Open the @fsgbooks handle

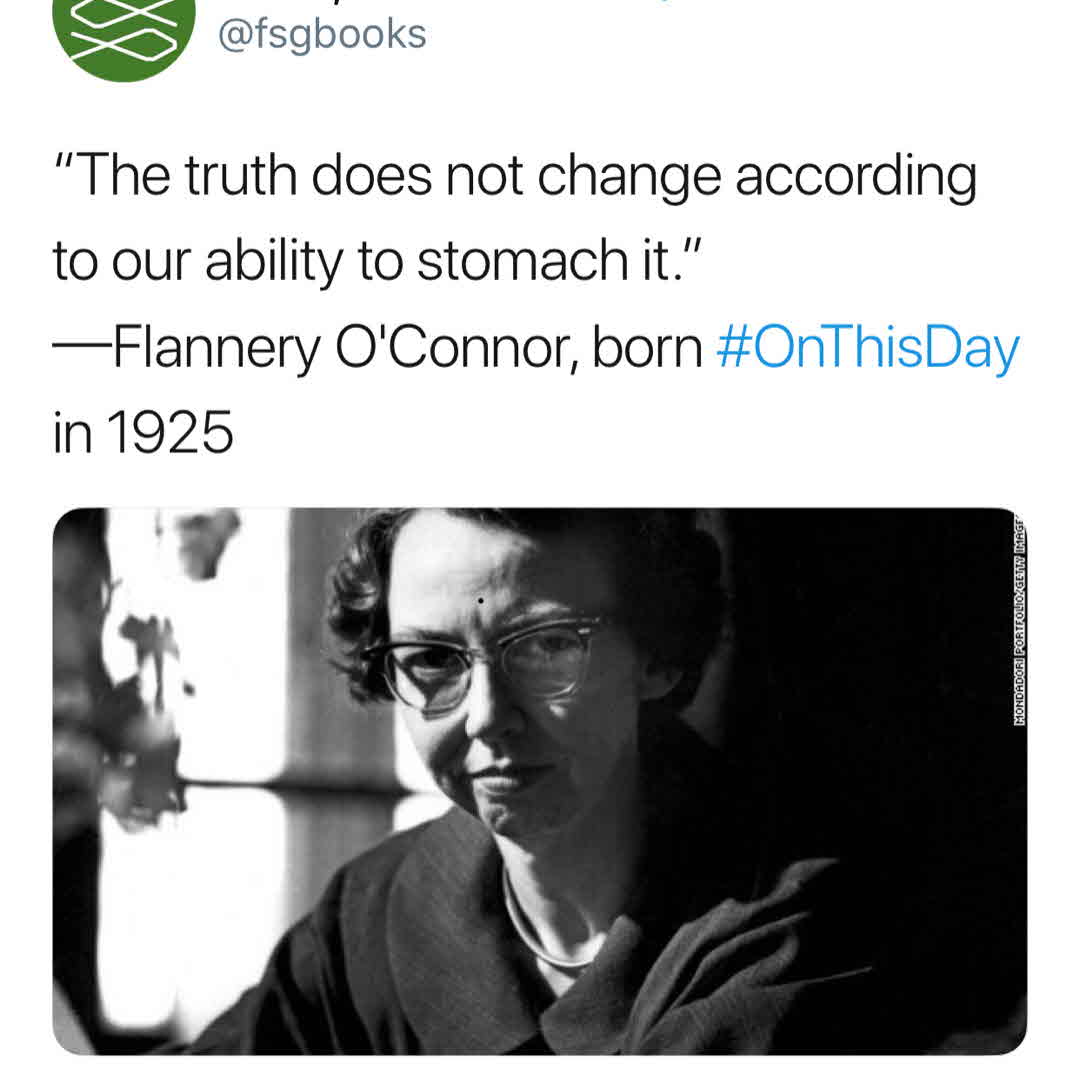click(322, 34)
